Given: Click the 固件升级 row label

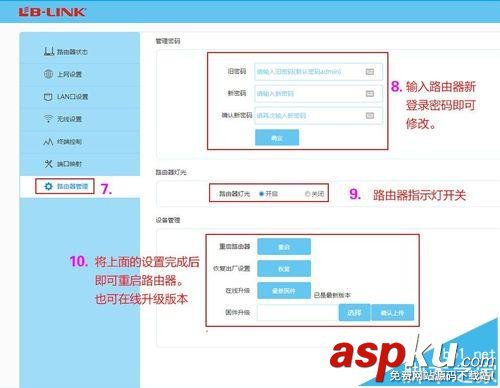Looking at the screenshot, I should (x=237, y=313).
